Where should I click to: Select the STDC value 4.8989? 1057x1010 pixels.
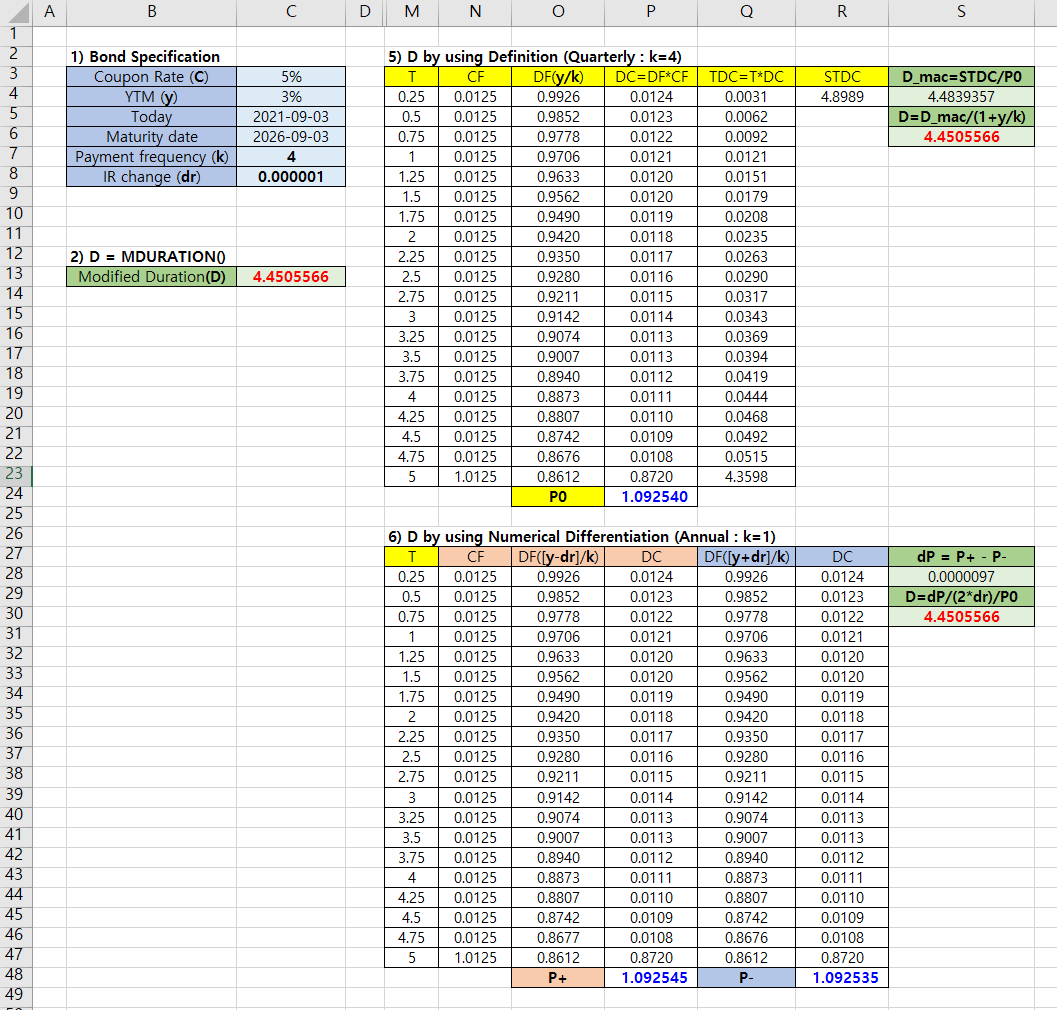point(842,96)
